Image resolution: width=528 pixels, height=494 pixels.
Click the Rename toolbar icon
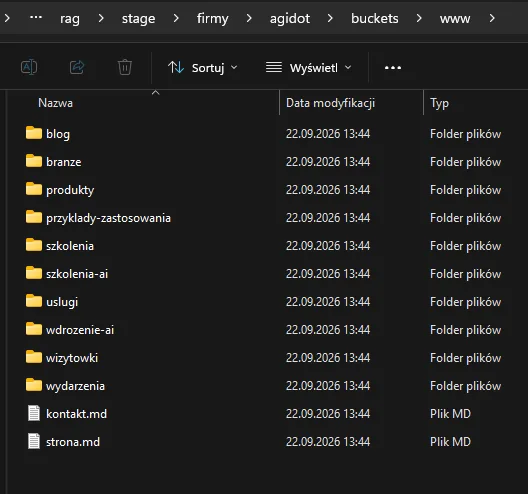(29, 67)
